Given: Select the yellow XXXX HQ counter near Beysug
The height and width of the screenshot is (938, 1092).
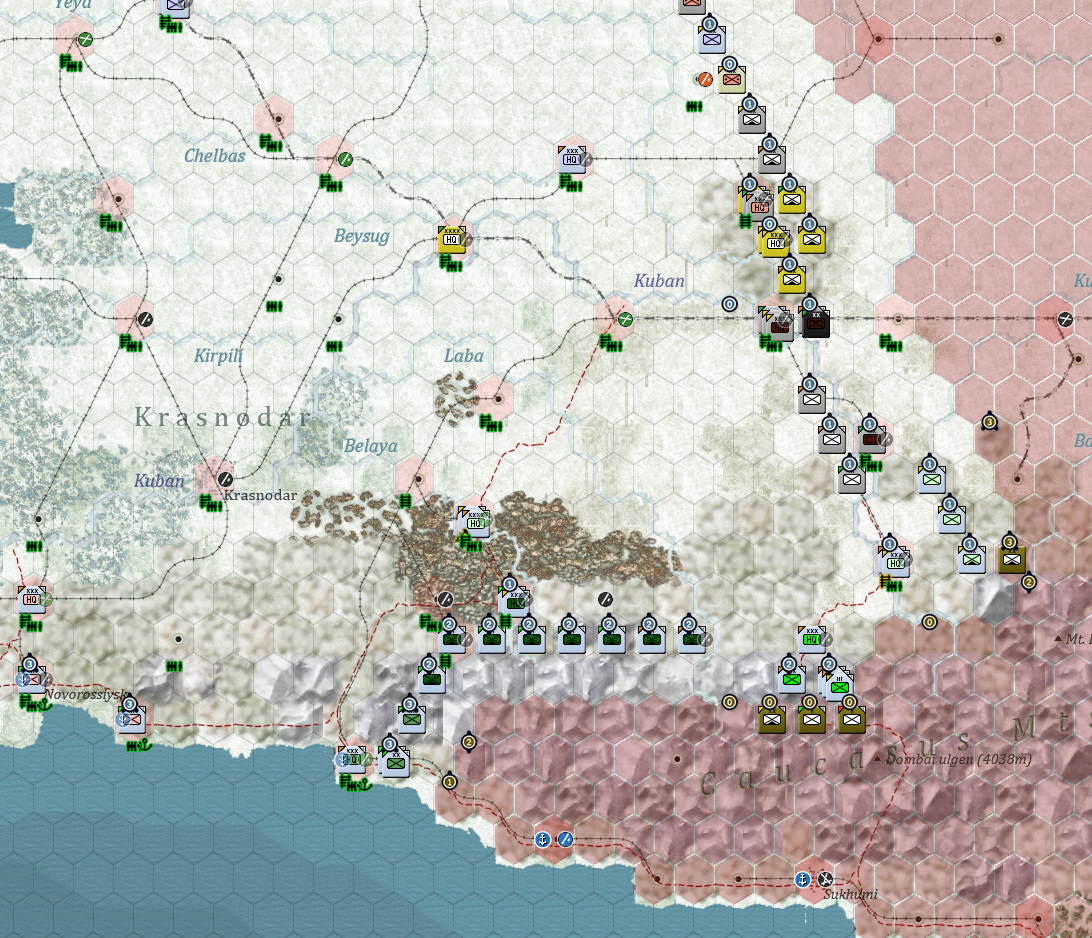Looking at the screenshot, I should (x=451, y=240).
